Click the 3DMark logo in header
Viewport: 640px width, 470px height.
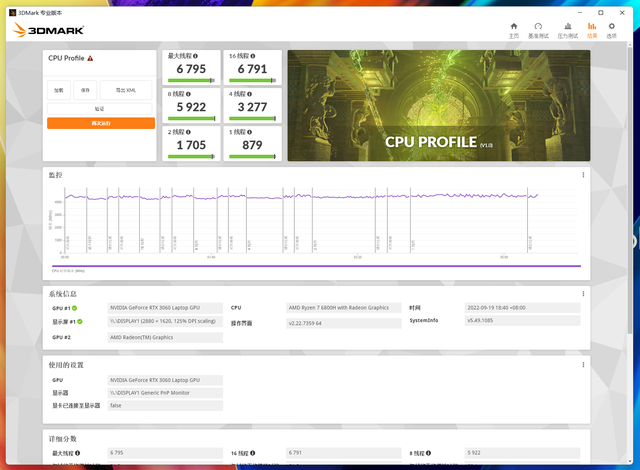point(48,30)
